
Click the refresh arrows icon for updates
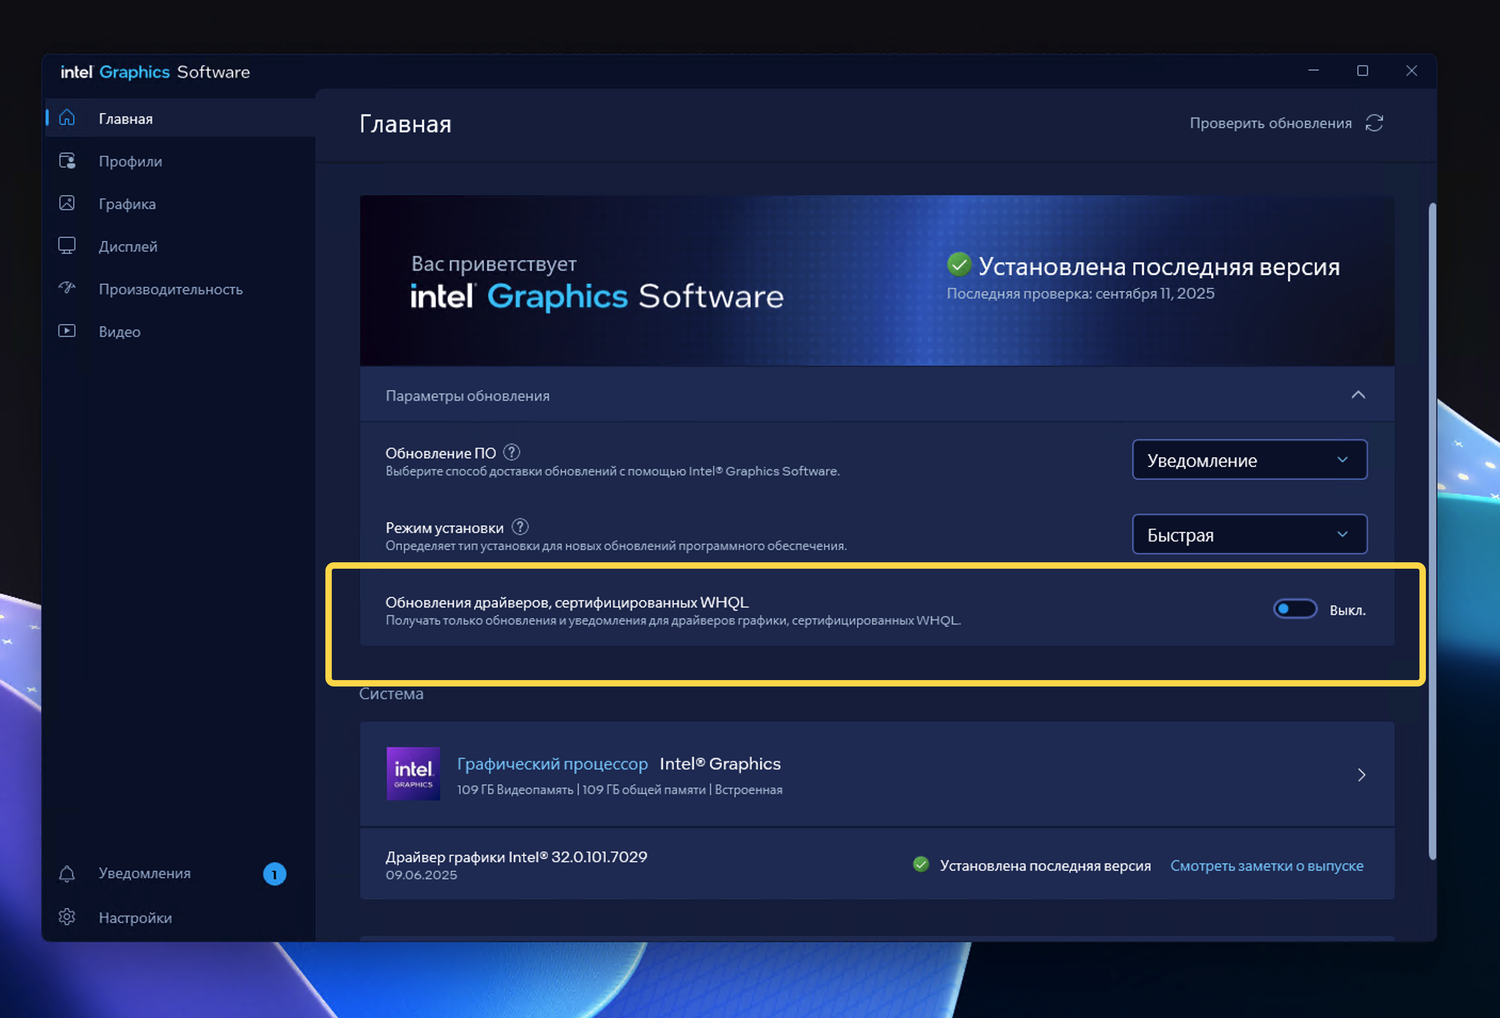pyautogui.click(x=1375, y=123)
